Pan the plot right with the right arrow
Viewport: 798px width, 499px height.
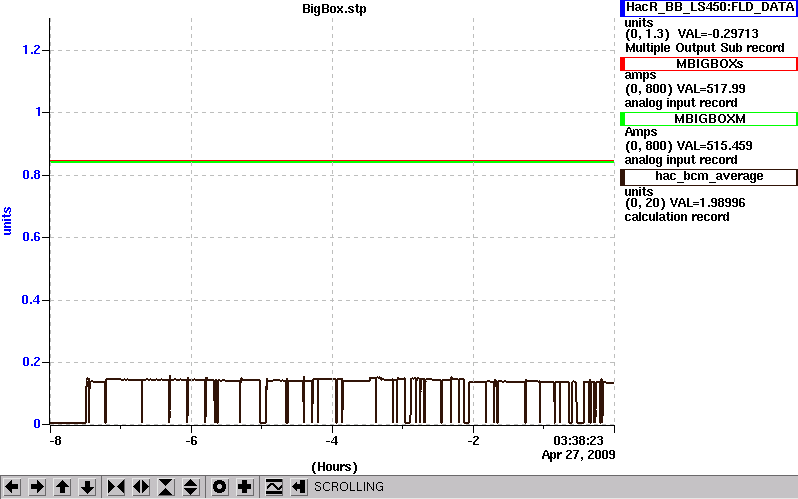(x=37, y=487)
